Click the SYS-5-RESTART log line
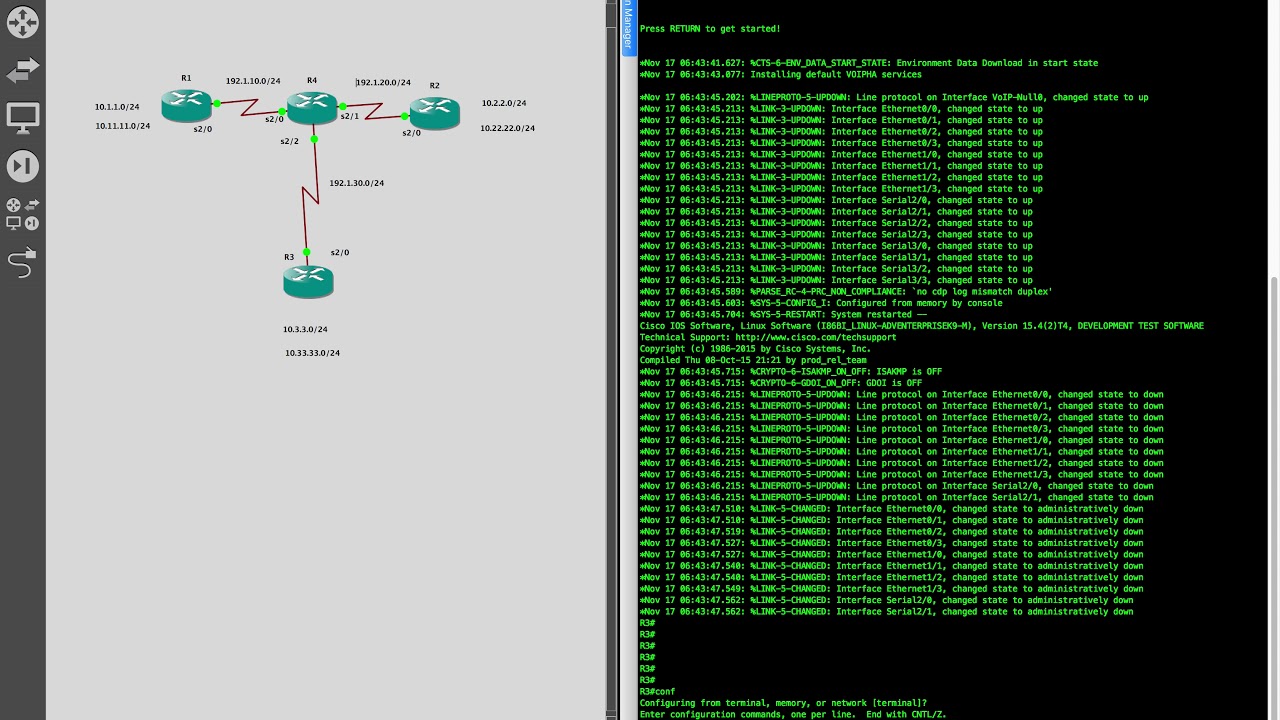Image resolution: width=1280 pixels, height=720 pixels. click(x=783, y=314)
